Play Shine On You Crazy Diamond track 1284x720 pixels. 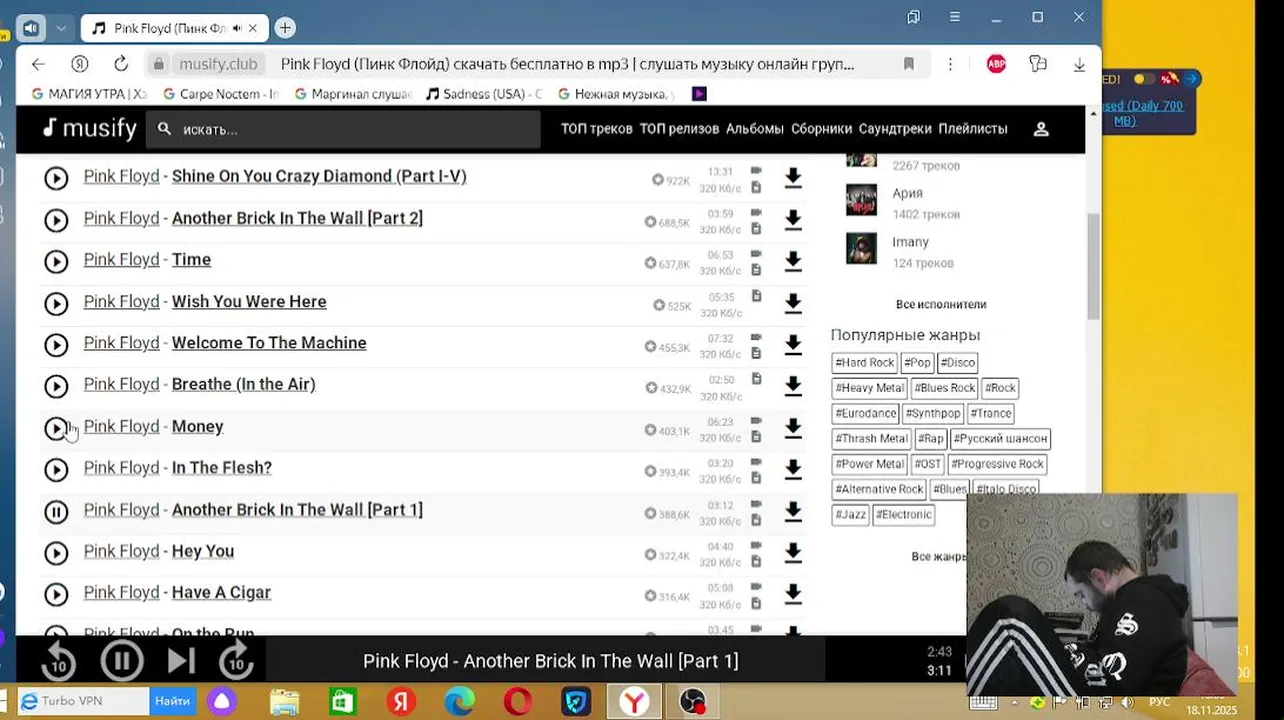point(56,178)
